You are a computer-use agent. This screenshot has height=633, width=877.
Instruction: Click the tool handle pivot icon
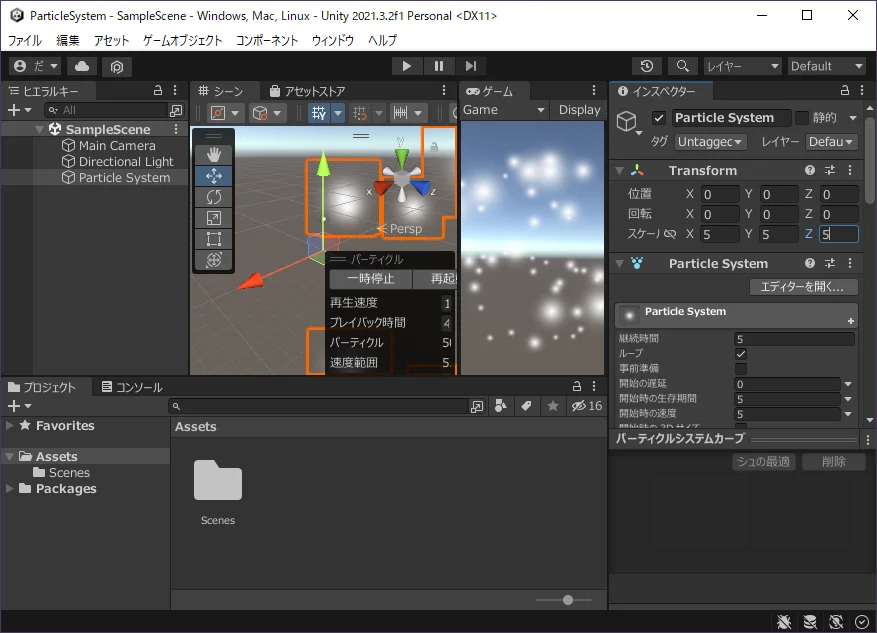(x=218, y=113)
